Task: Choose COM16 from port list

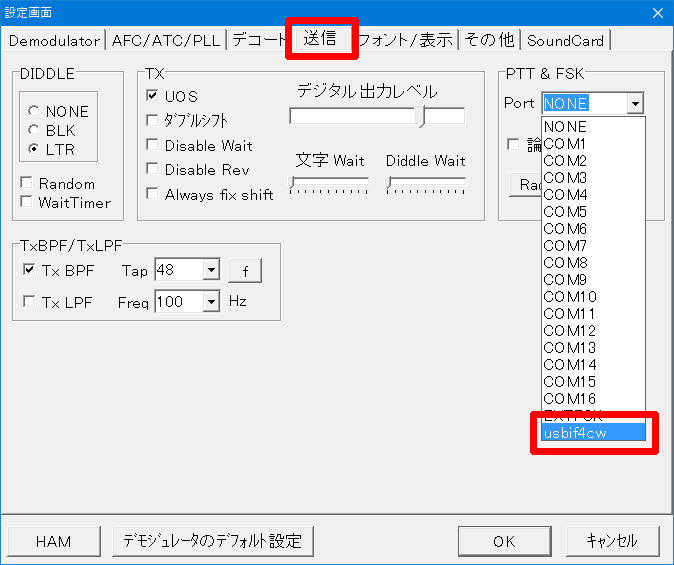Action: [593, 399]
